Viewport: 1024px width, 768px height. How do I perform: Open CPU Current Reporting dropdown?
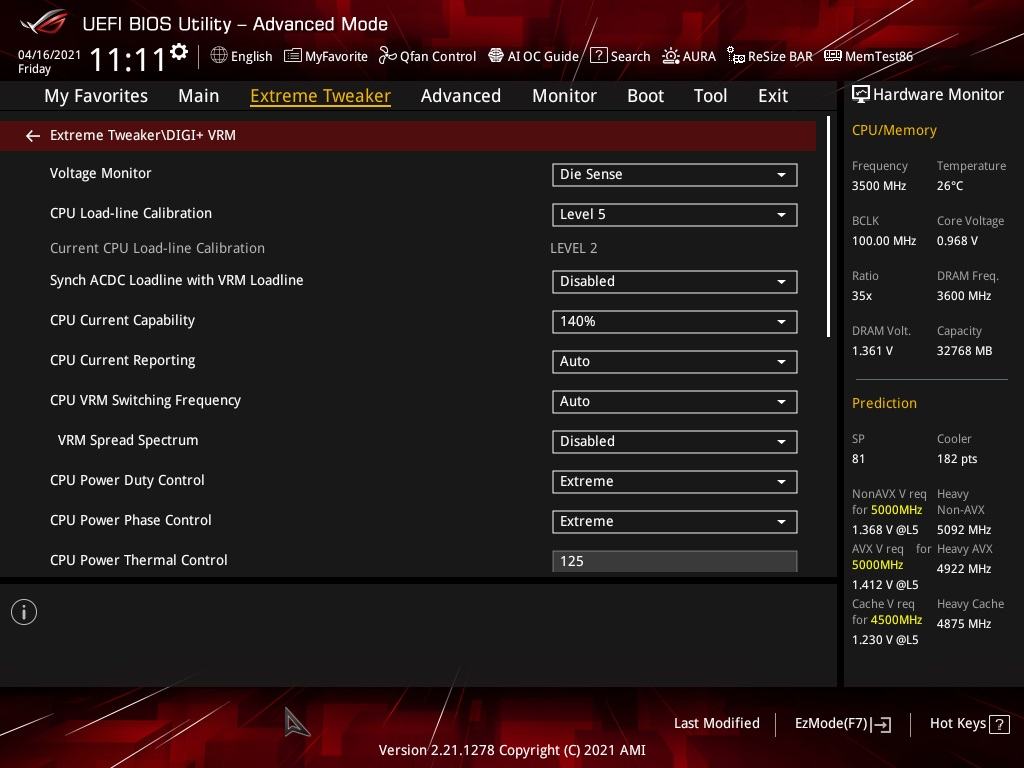click(x=675, y=361)
